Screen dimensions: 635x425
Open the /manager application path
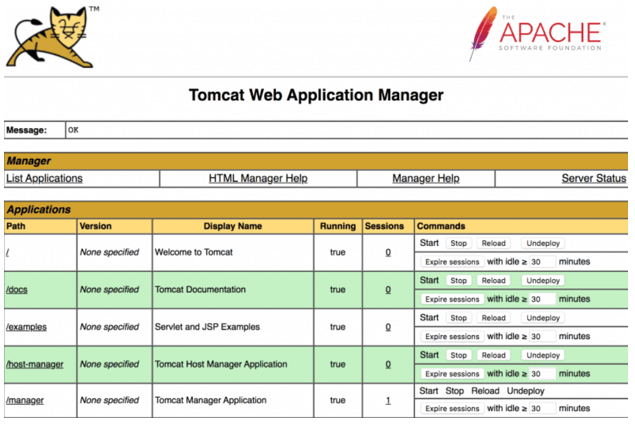(25, 400)
